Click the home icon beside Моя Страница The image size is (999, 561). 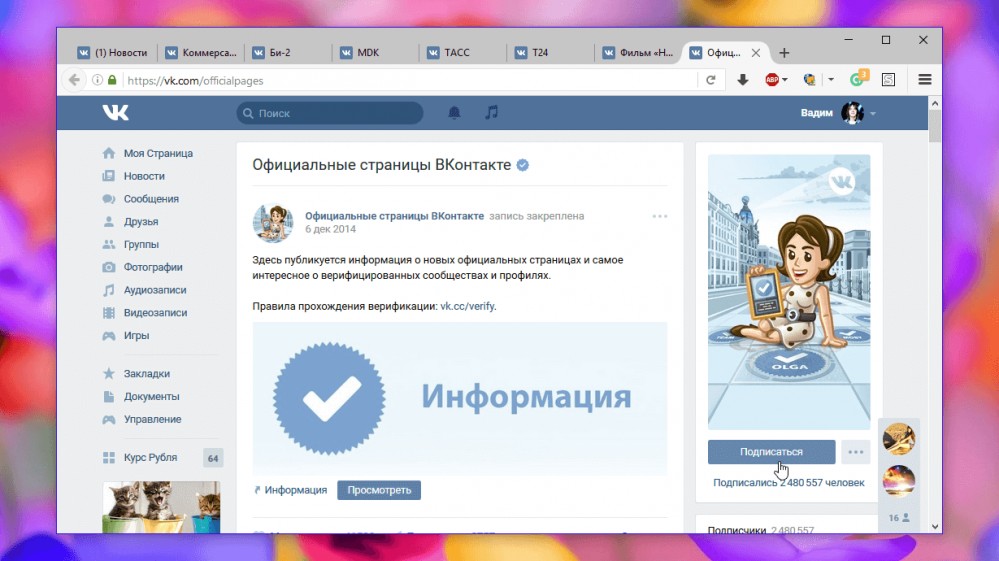tap(109, 153)
